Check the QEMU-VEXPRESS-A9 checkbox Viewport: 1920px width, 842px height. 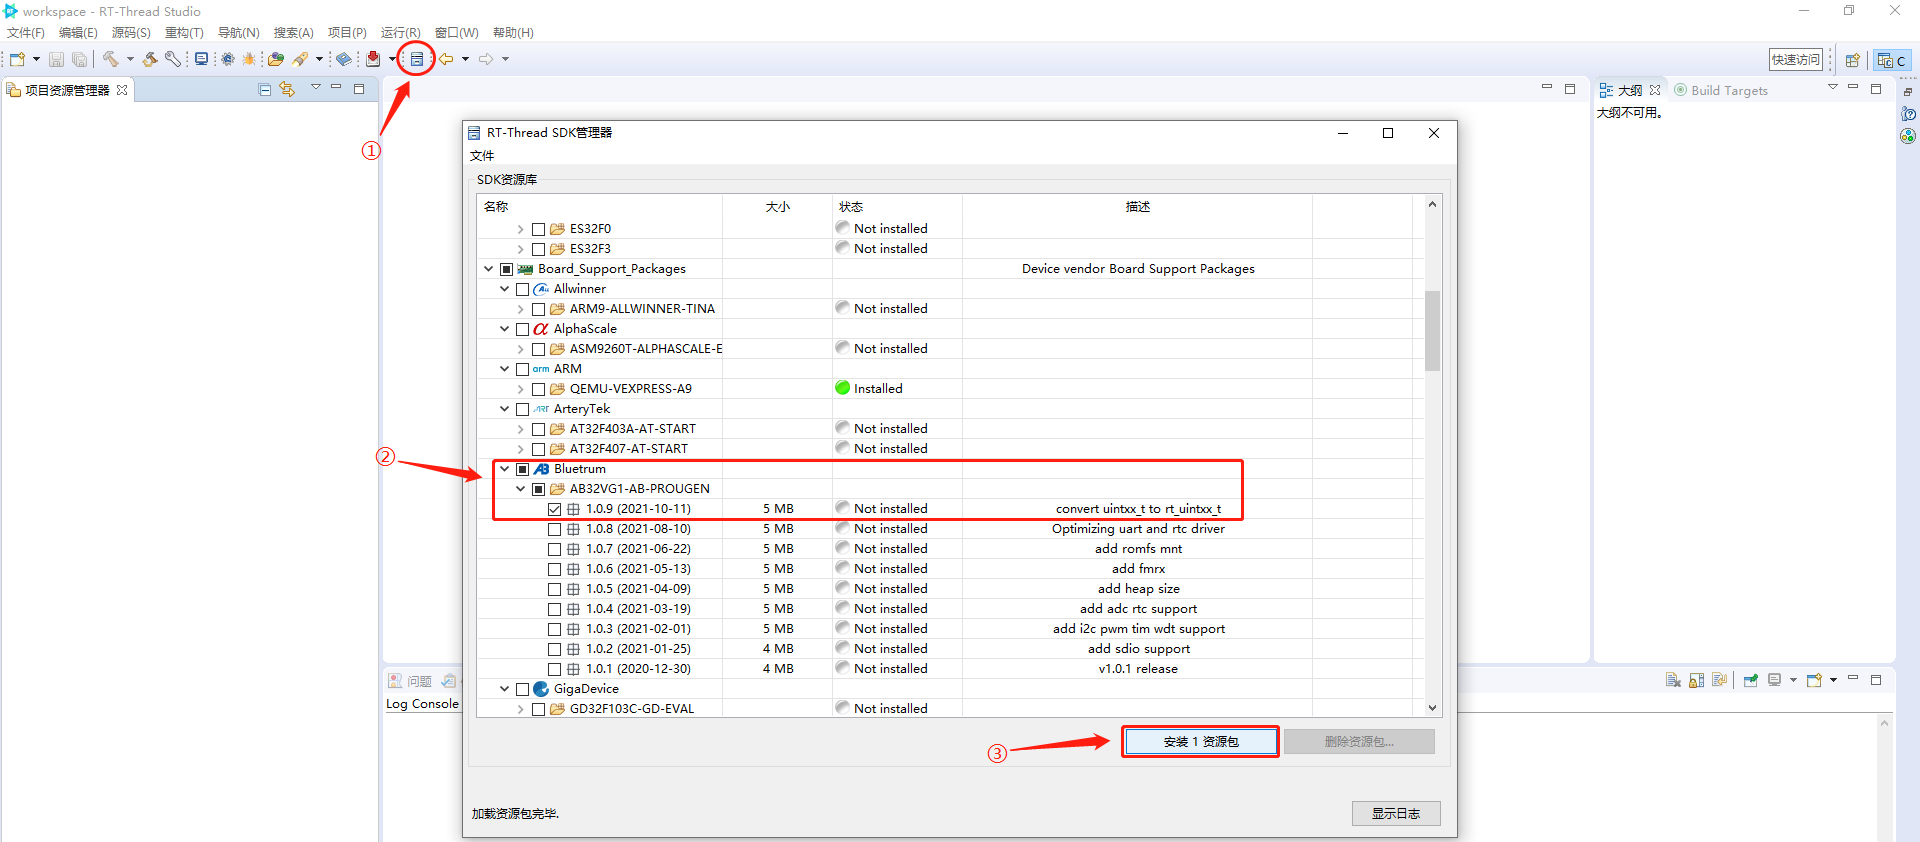click(x=539, y=389)
